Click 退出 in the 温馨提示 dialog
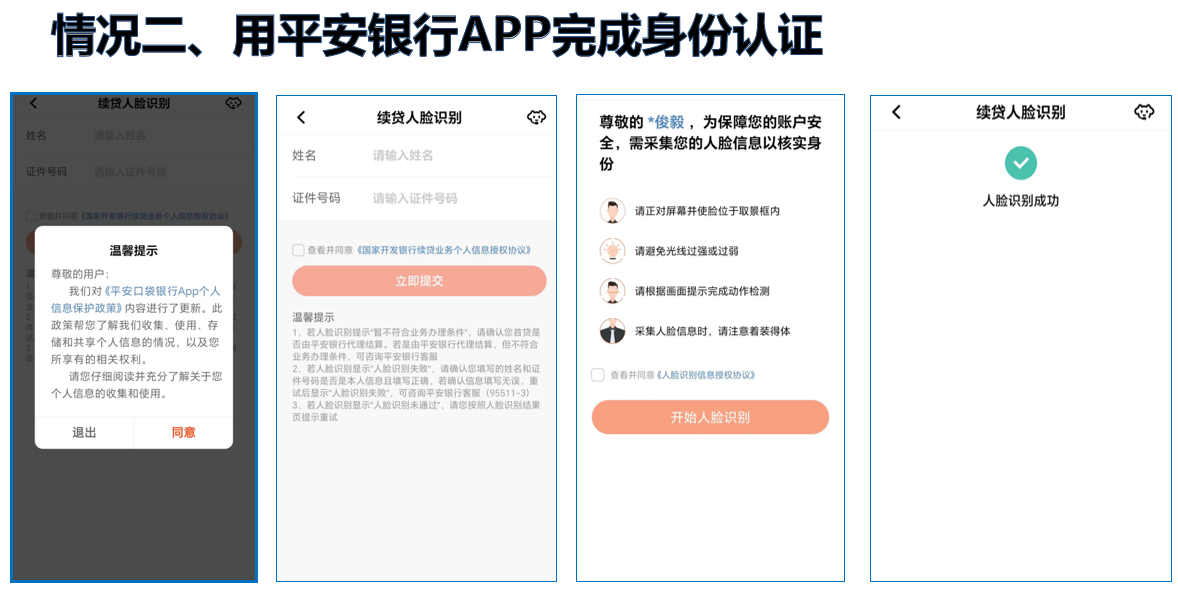The image size is (1178, 595). (84, 433)
